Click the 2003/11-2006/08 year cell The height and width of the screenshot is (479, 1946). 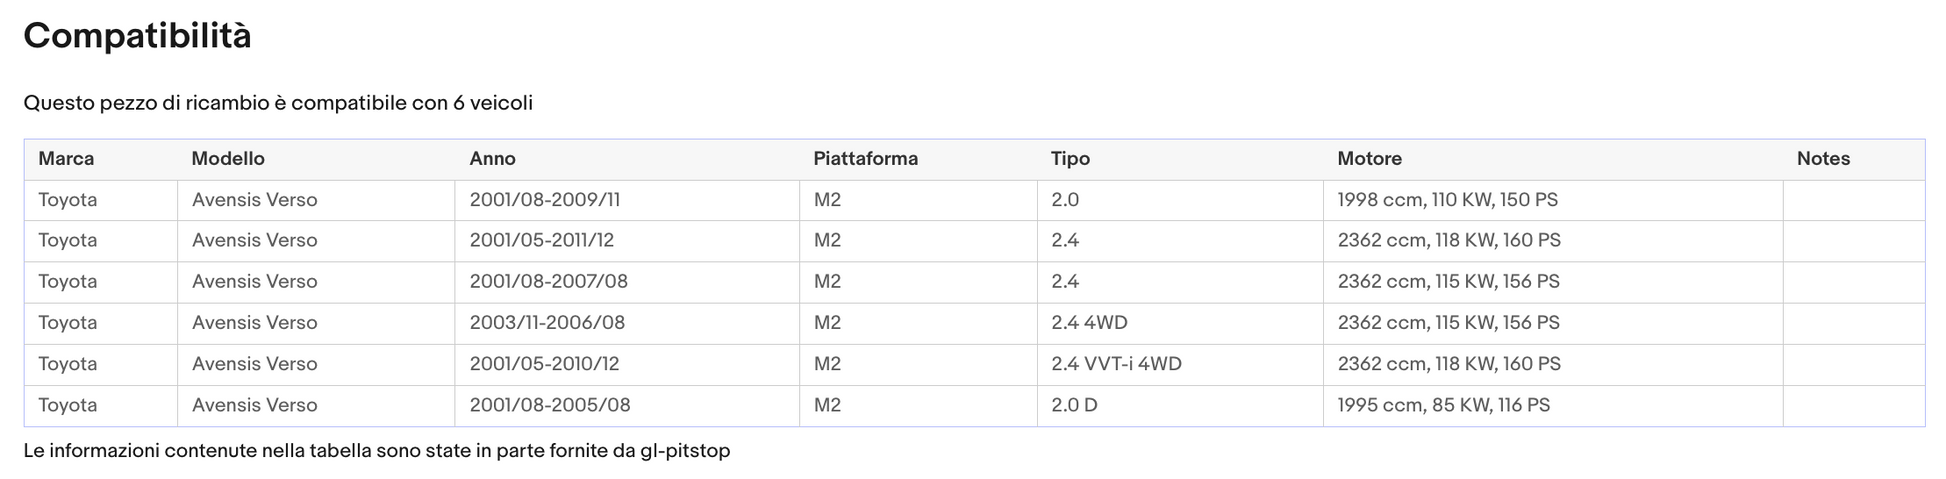(x=627, y=323)
